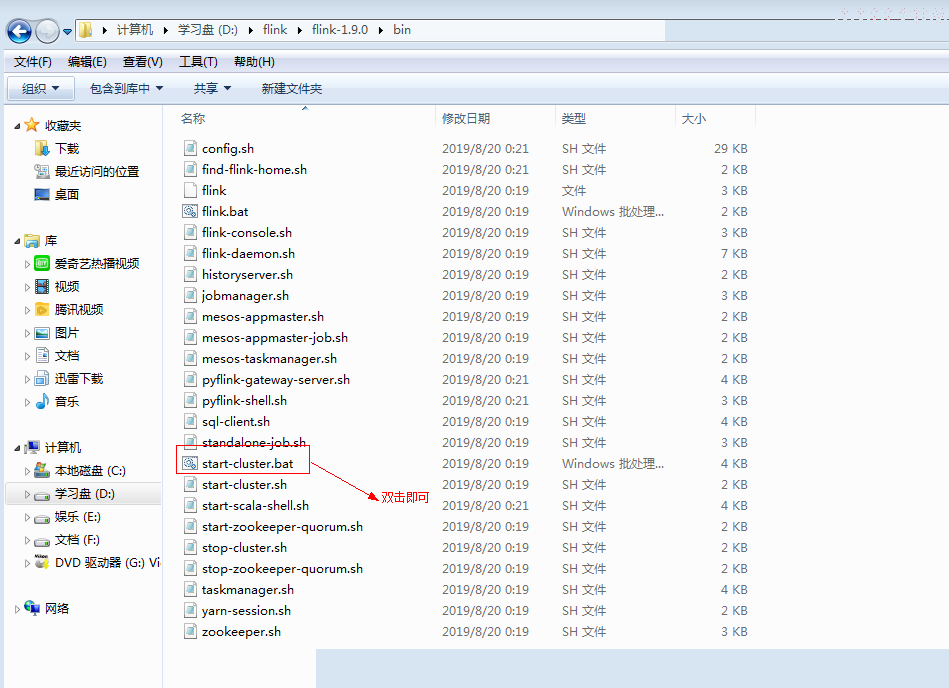Open the 组织 organize dropdown

click(x=41, y=88)
